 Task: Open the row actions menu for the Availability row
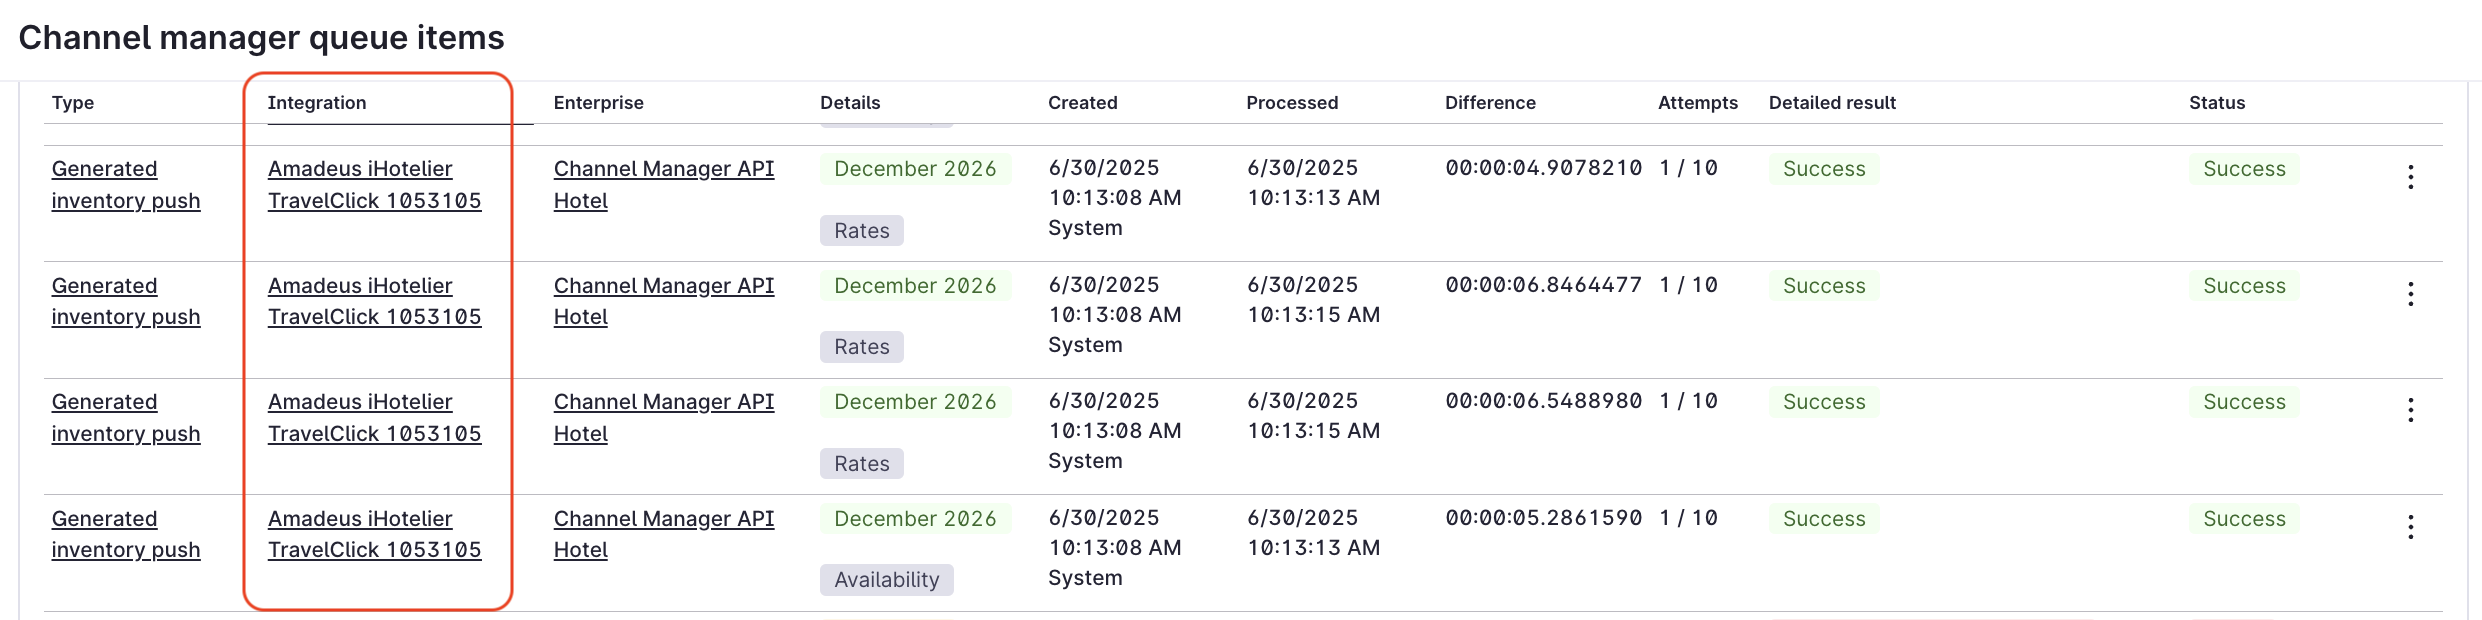2410,527
